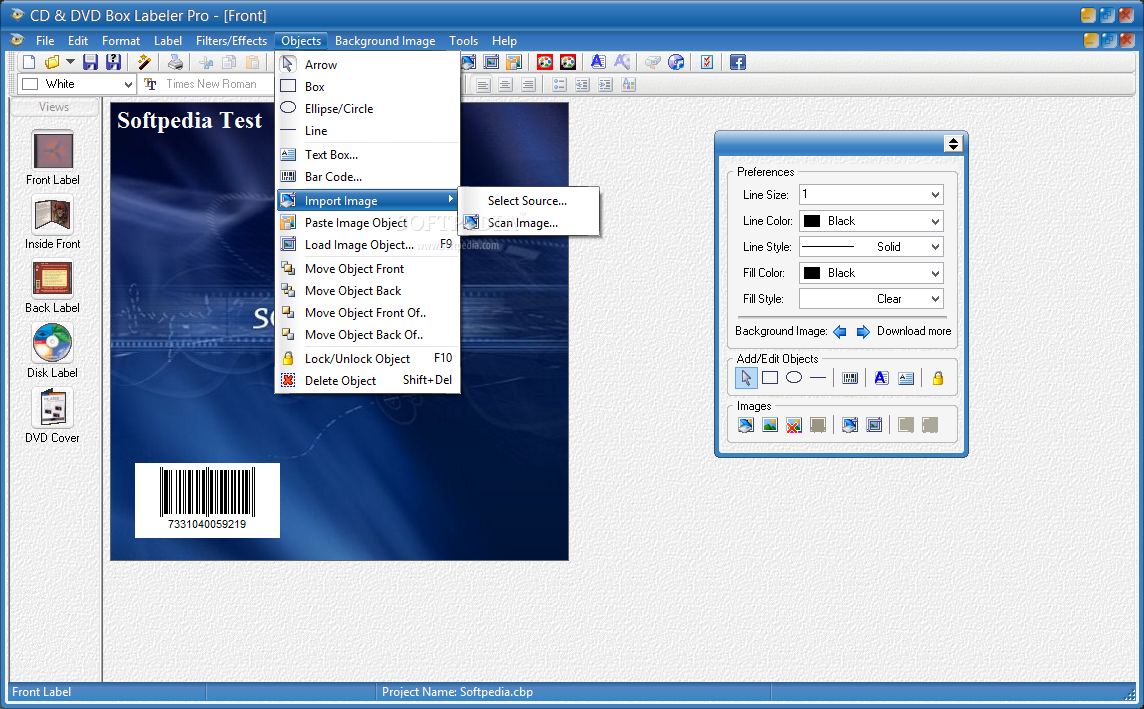Choose Ellipse/Circle from Objects menu
This screenshot has width=1144, height=709.
coord(368,109)
